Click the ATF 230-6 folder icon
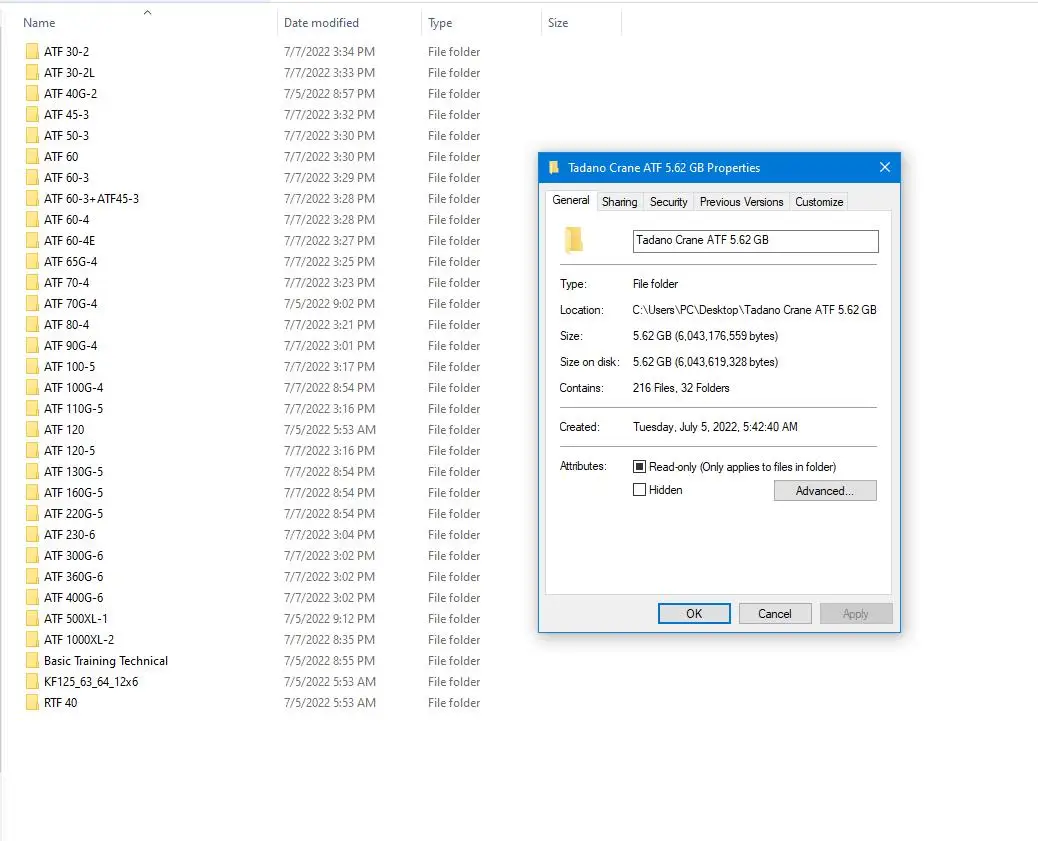The width and height of the screenshot is (1038, 841). point(32,534)
